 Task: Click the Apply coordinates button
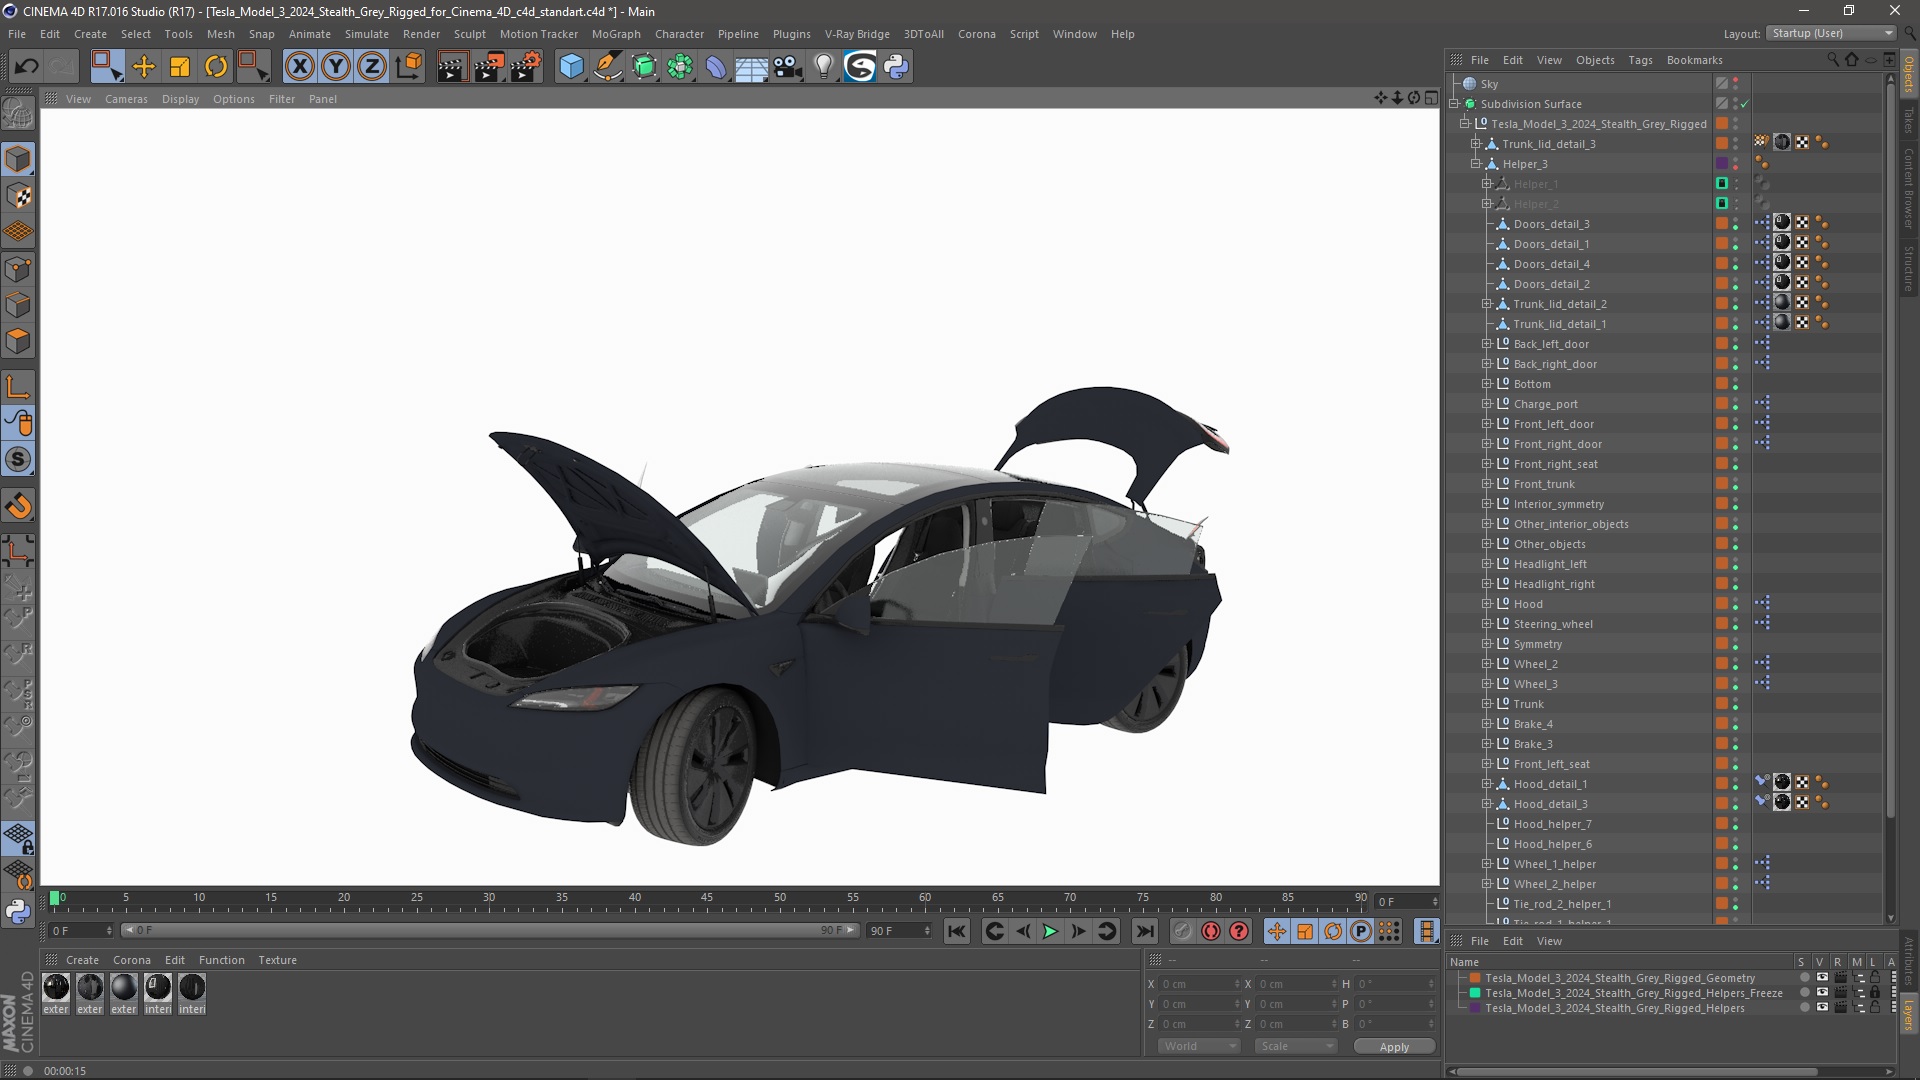1394,1046
